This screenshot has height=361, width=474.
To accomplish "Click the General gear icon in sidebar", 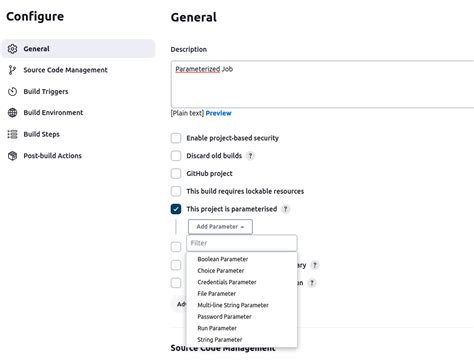I will 12,49.
